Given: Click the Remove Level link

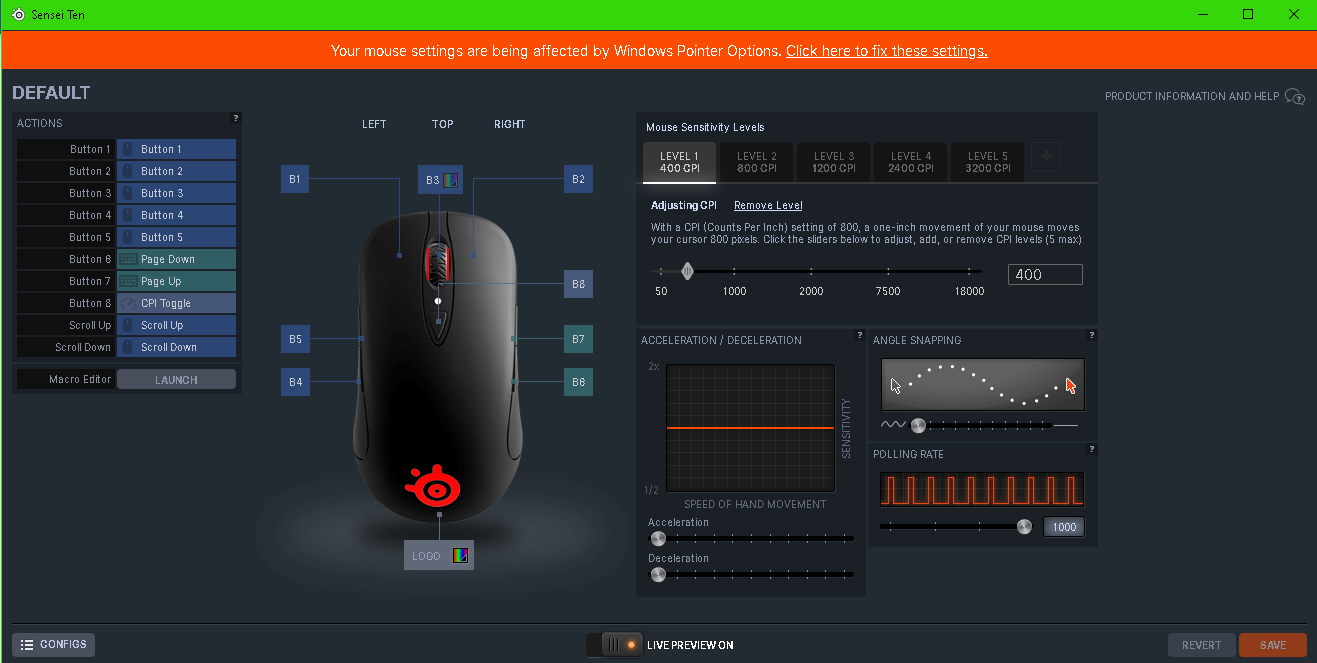Looking at the screenshot, I should point(768,205).
